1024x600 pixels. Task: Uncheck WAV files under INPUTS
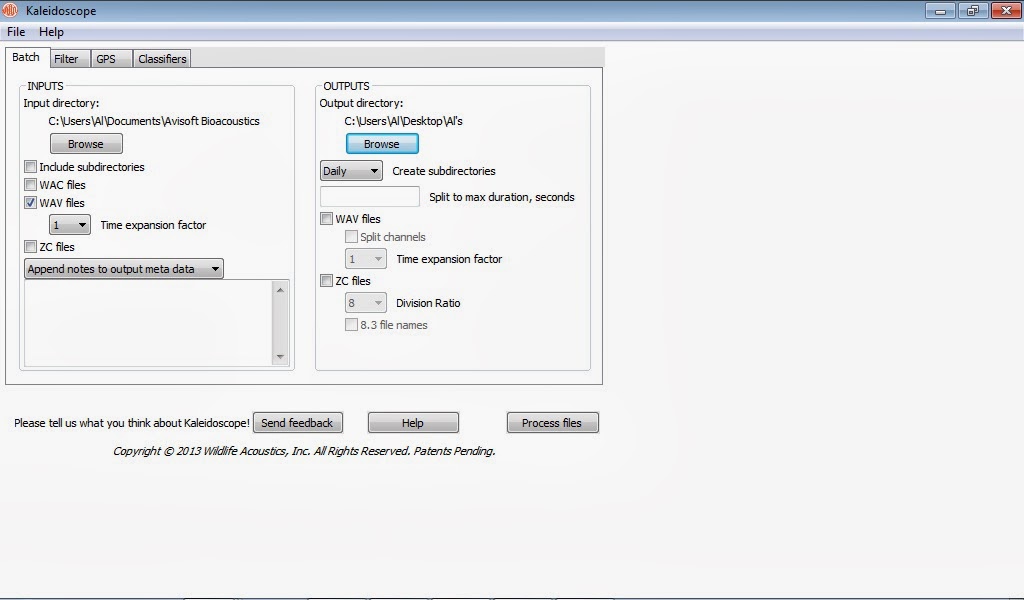tap(30, 202)
